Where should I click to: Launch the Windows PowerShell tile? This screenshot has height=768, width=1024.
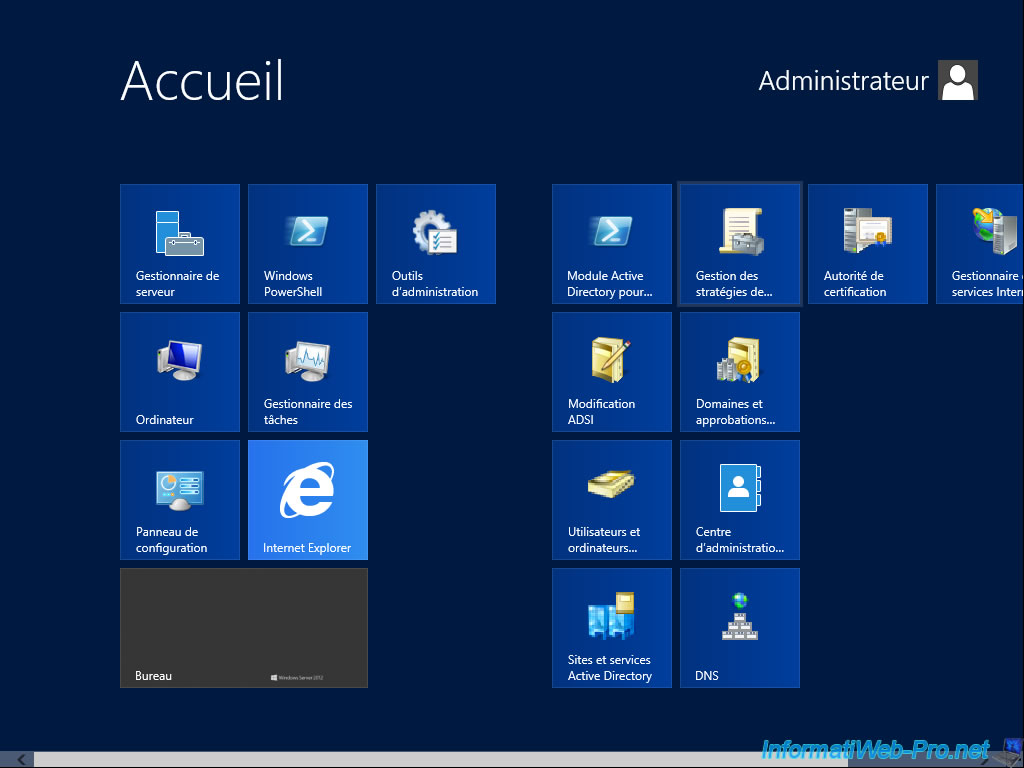[x=308, y=244]
